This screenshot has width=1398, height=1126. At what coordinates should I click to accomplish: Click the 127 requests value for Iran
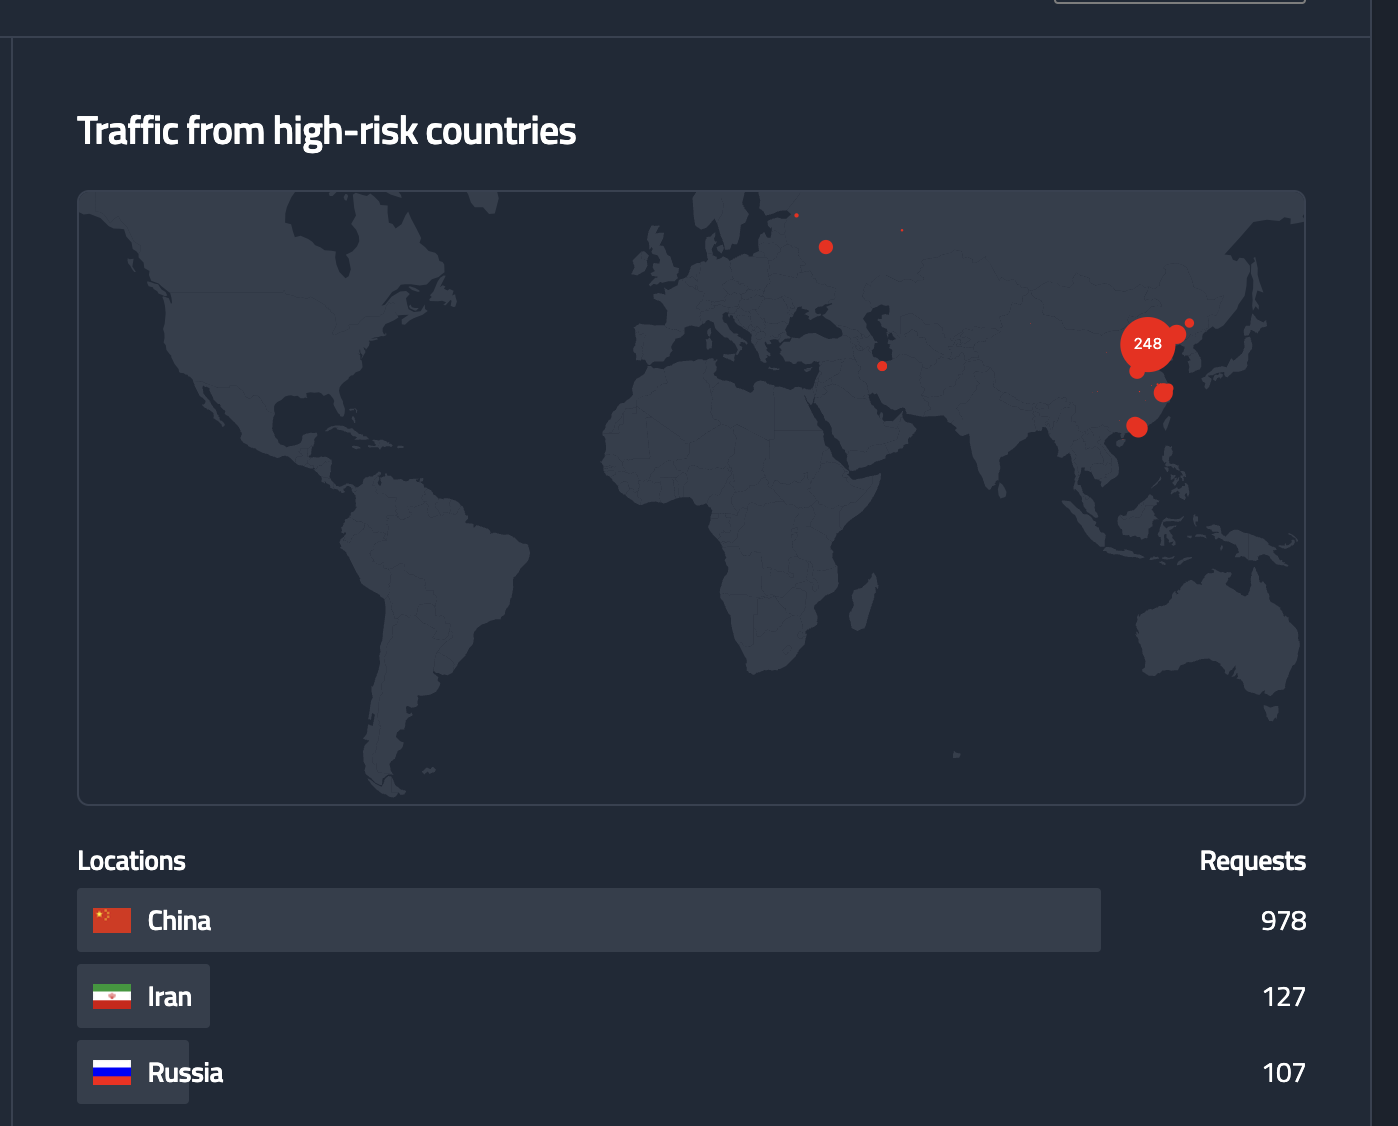coord(1283,996)
